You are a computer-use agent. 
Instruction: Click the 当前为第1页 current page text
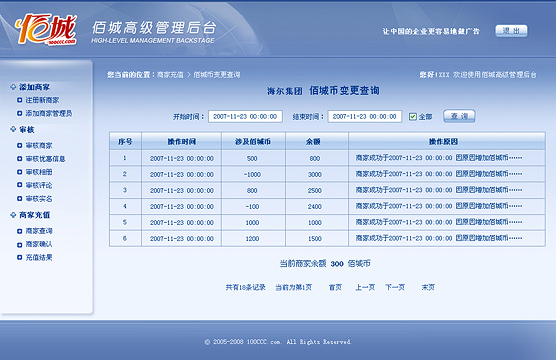[x=294, y=287]
